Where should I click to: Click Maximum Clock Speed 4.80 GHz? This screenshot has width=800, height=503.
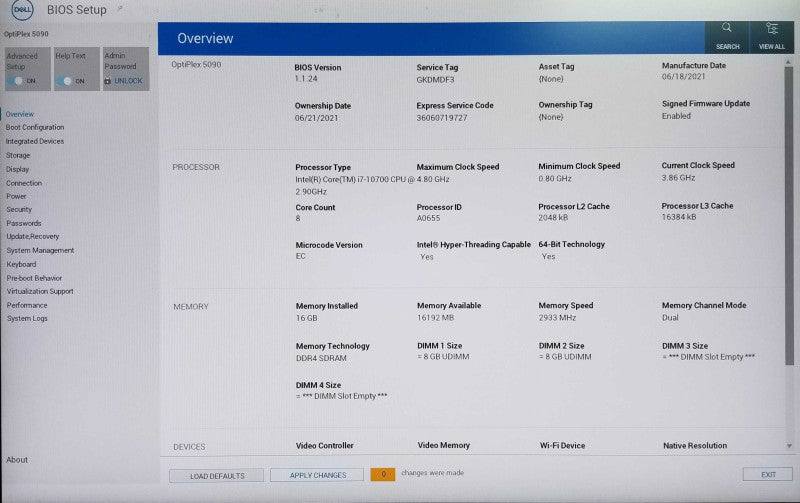(x=433, y=179)
